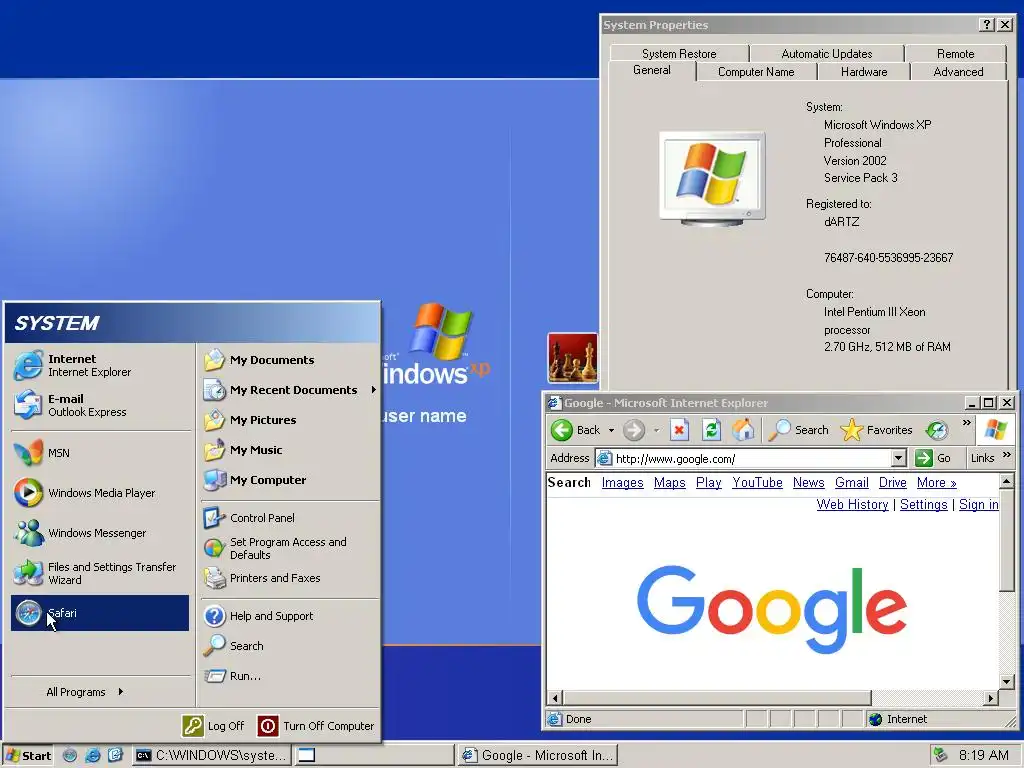The height and width of the screenshot is (768, 1024).
Task: Click the Settings link on Google
Action: pyautogui.click(x=923, y=505)
